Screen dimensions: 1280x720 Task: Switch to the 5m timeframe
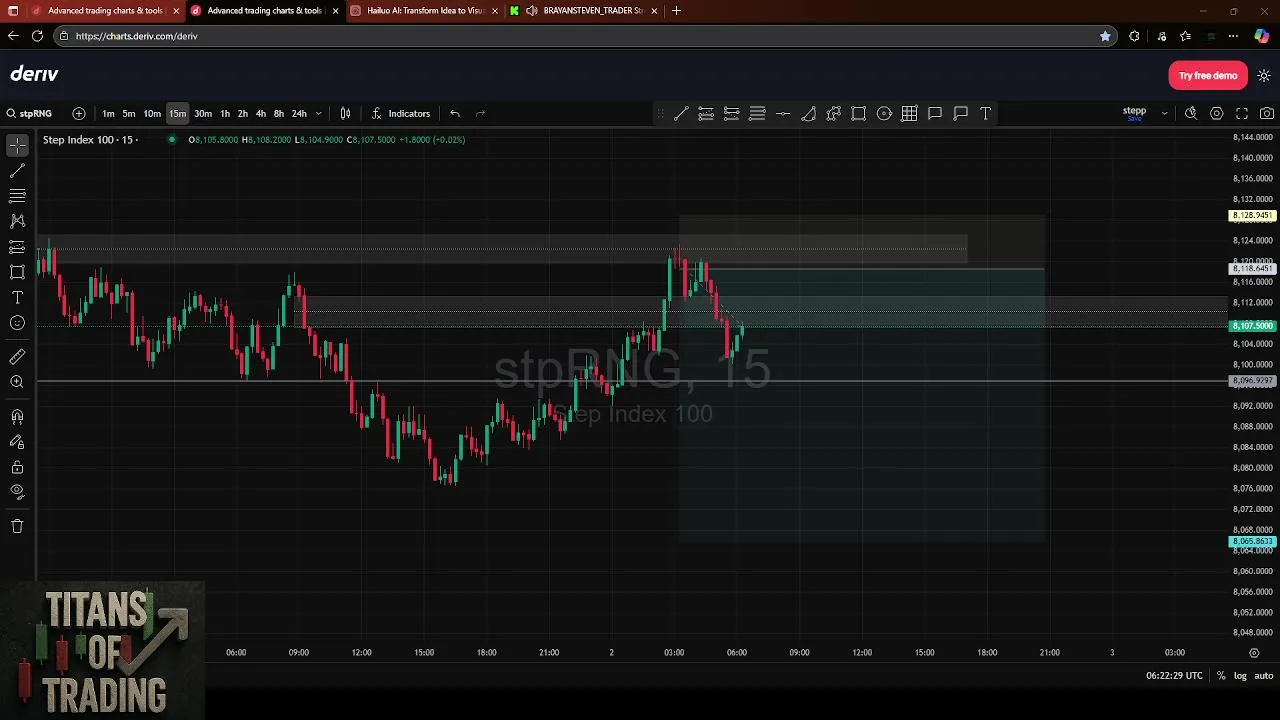[x=129, y=113]
